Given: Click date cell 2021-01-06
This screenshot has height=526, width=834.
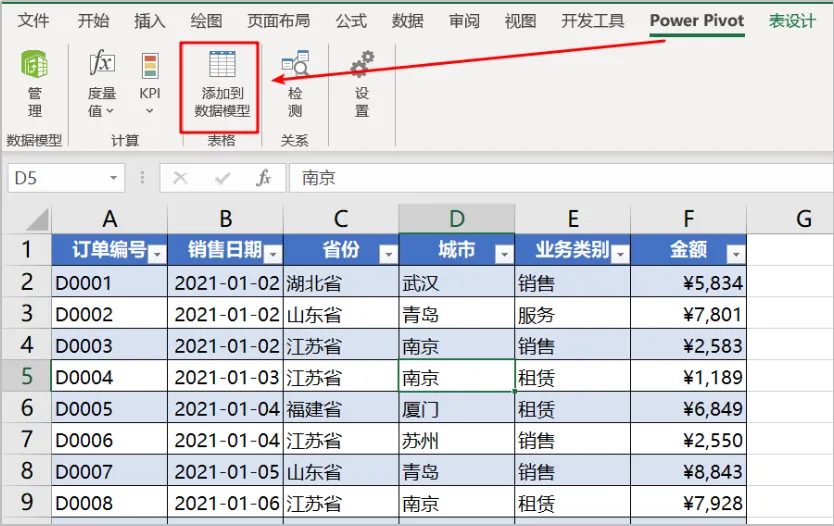Looking at the screenshot, I should tap(226, 502).
